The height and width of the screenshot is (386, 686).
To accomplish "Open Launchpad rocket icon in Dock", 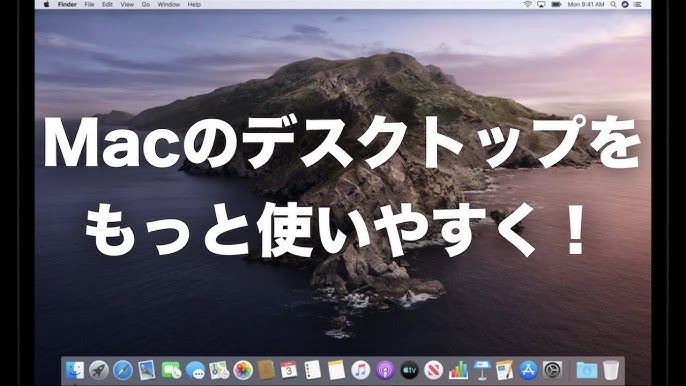I will [99, 371].
